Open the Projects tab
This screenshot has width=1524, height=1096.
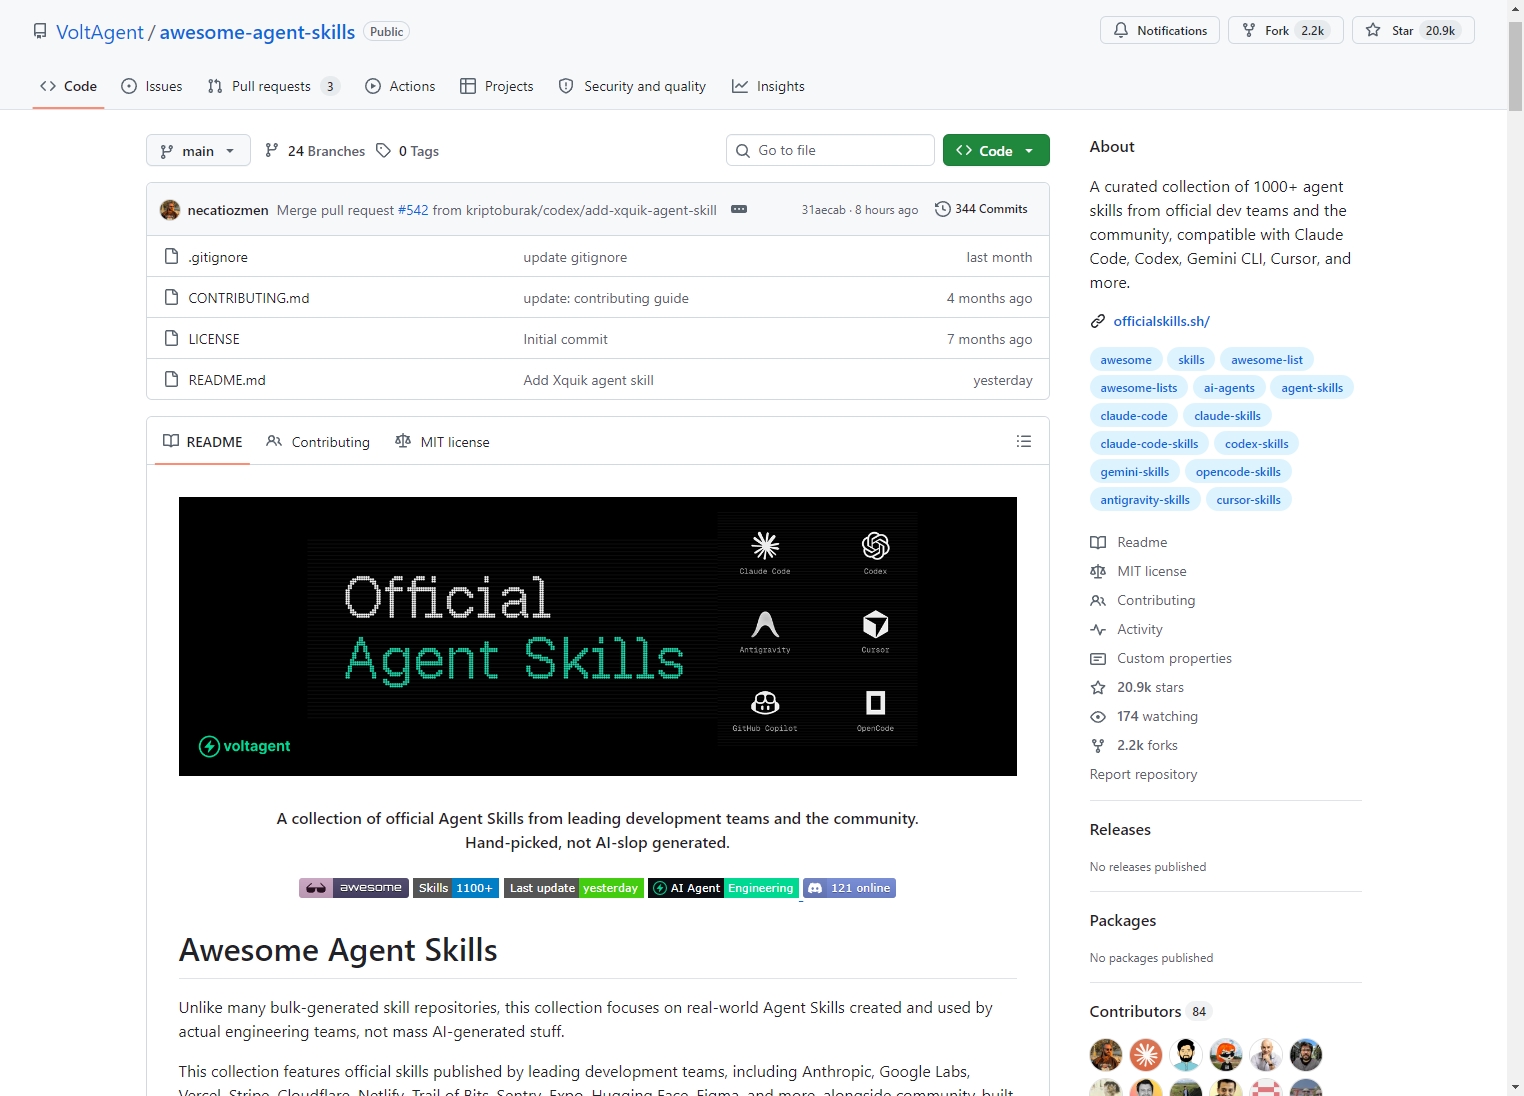pos(497,86)
